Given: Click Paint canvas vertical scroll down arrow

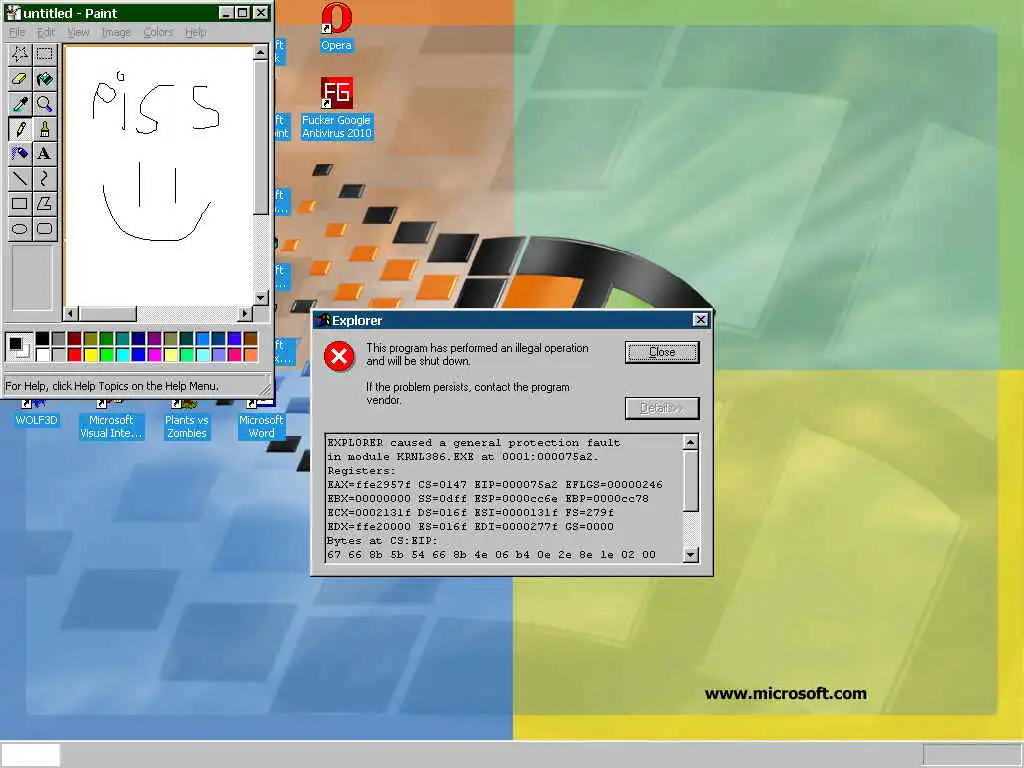Looking at the screenshot, I should click(261, 298).
